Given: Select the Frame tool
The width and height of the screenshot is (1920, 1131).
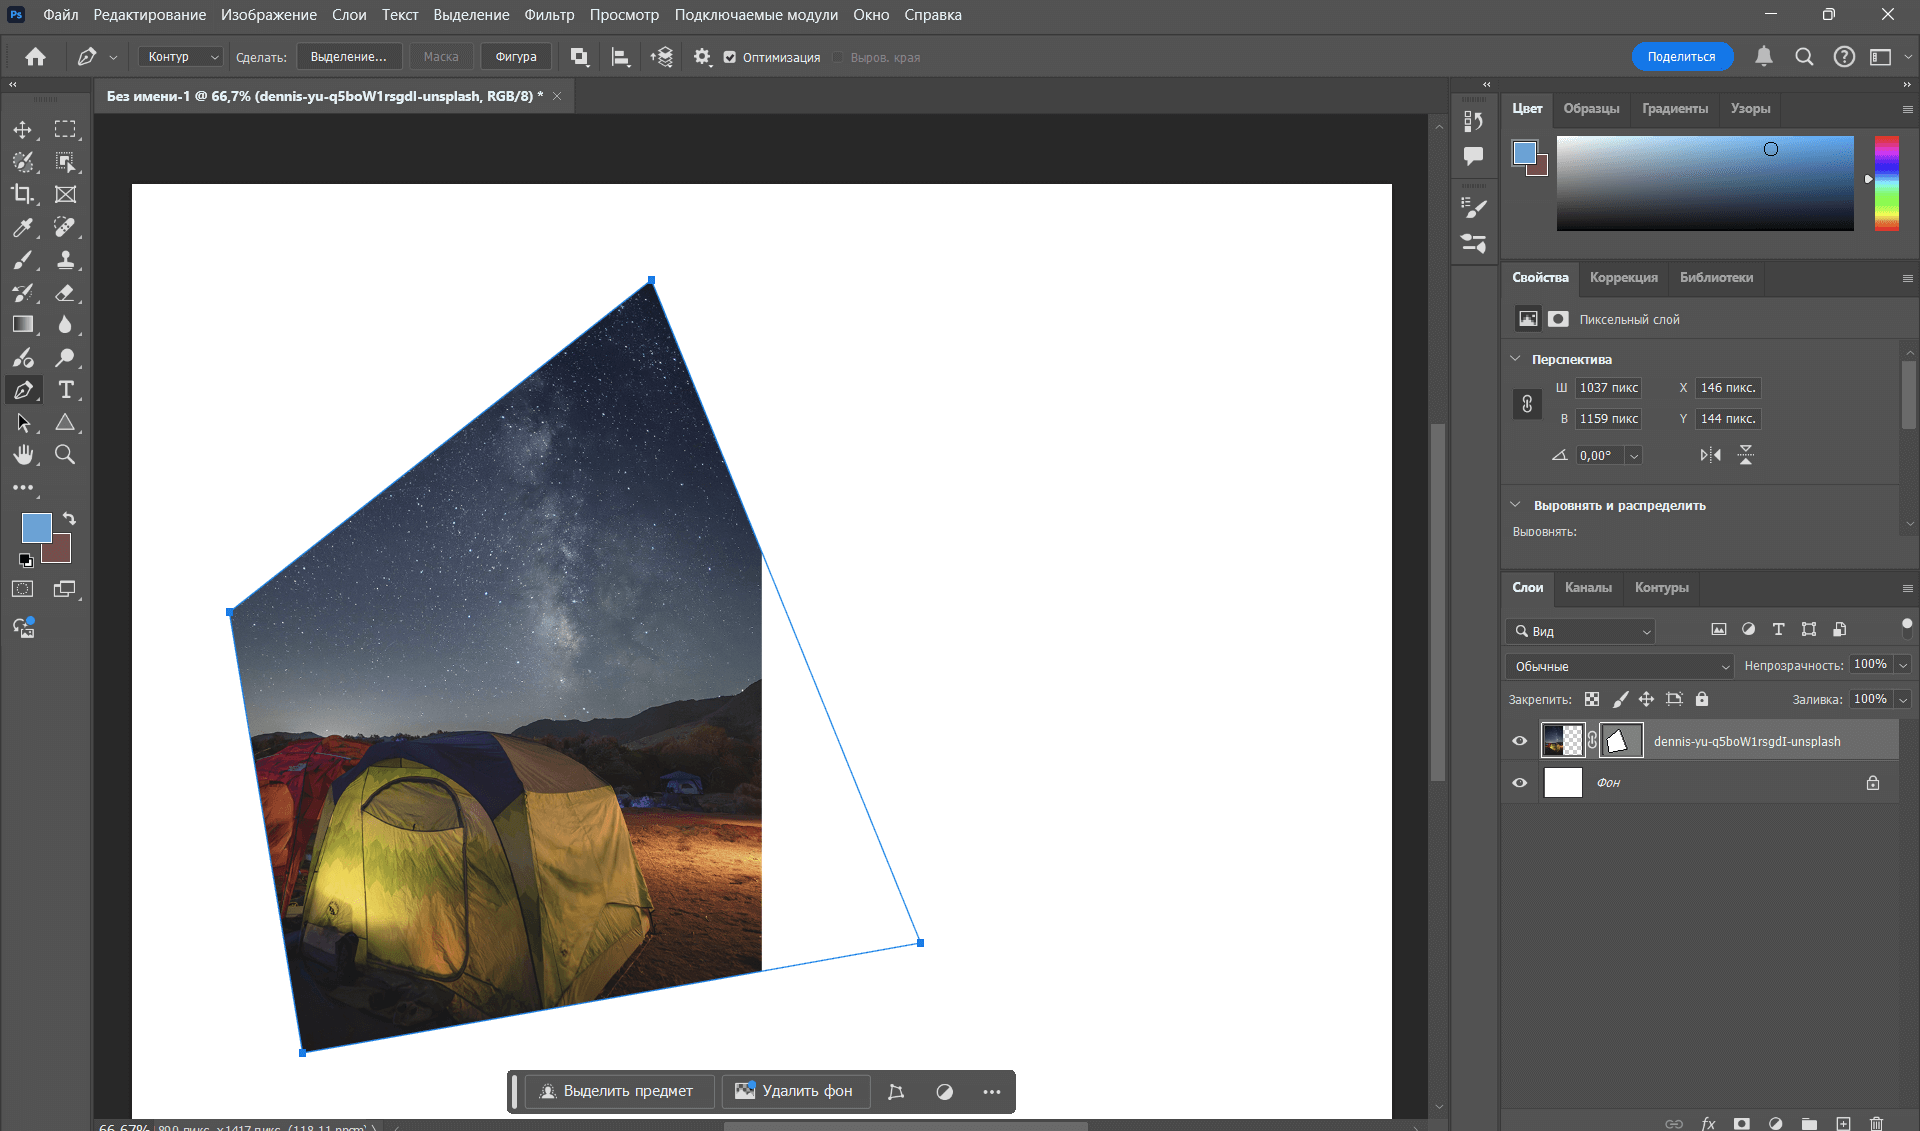Looking at the screenshot, I should point(65,194).
